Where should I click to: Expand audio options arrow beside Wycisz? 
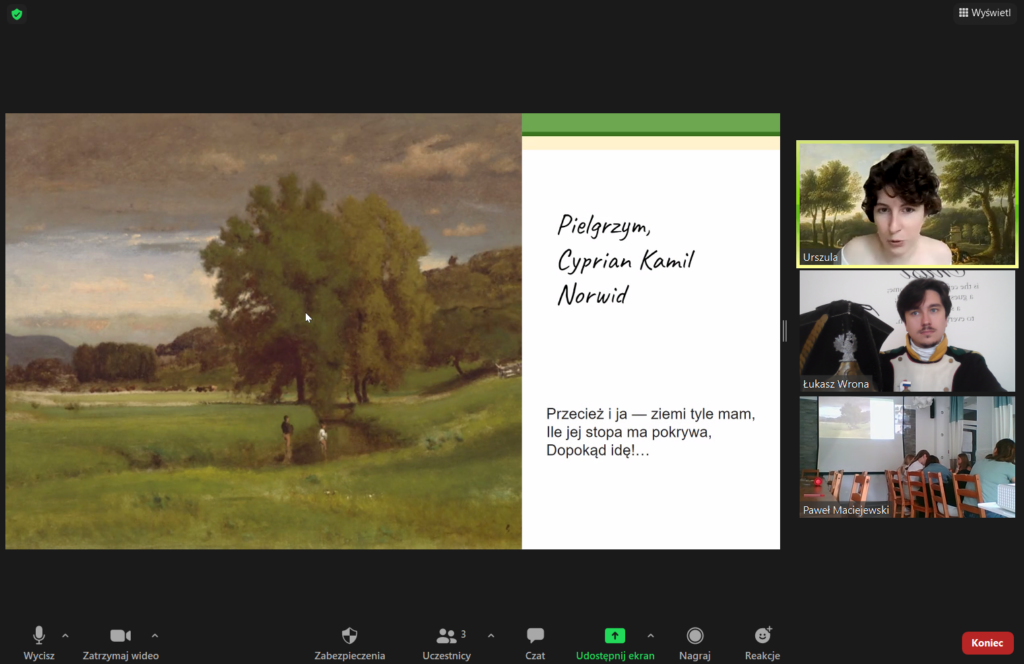coord(66,635)
